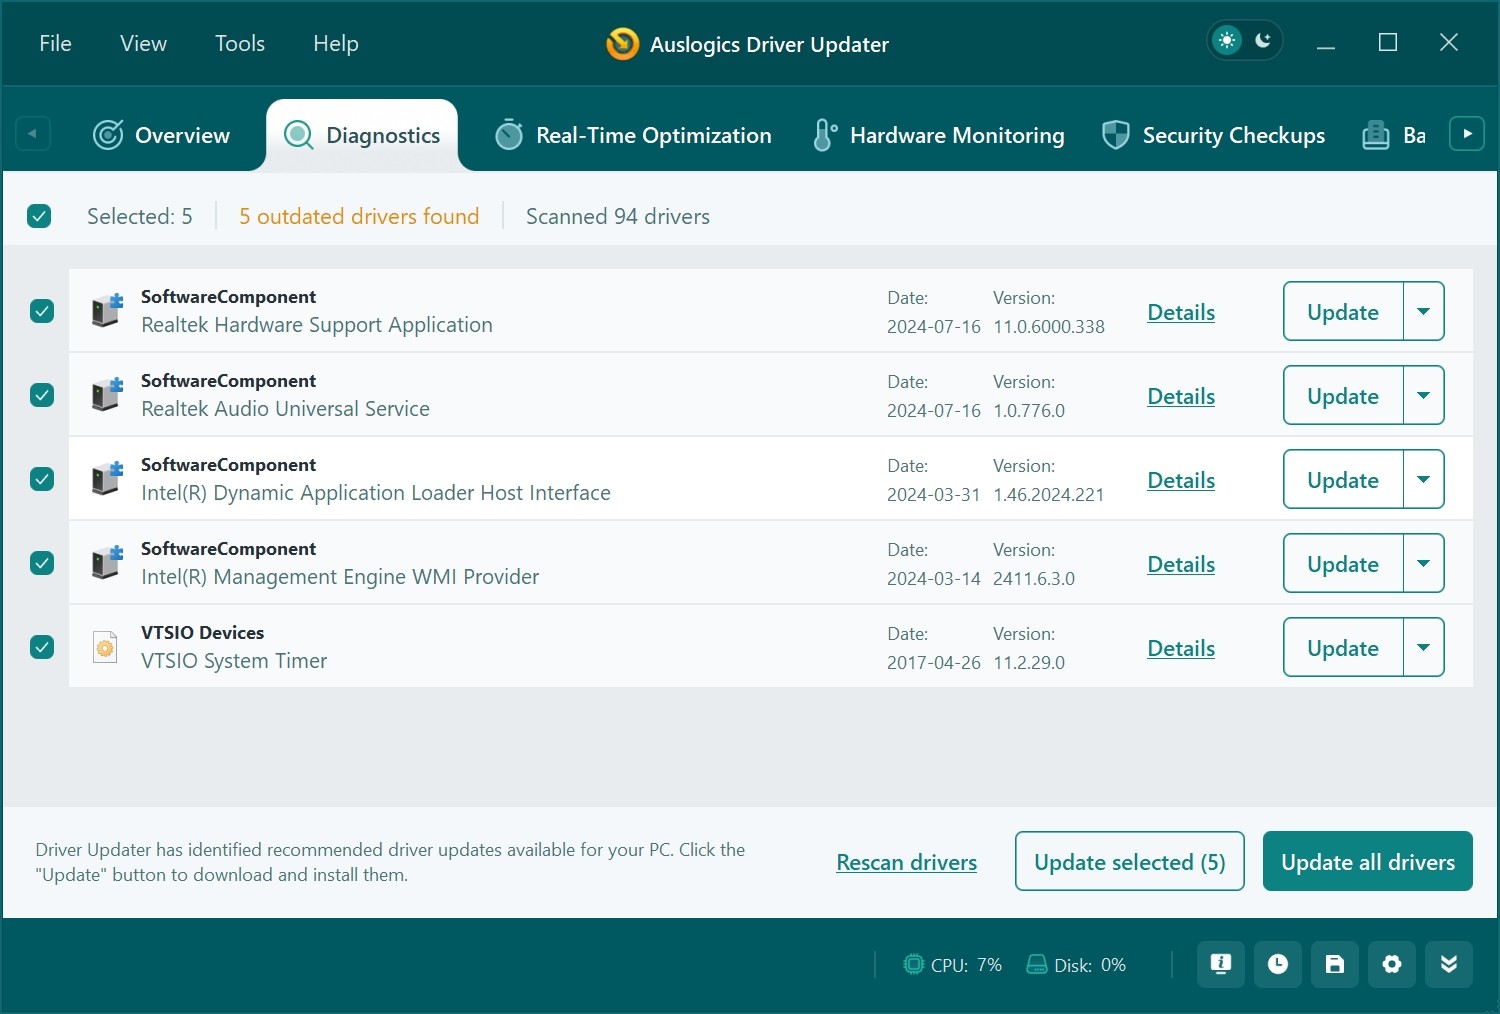The height and width of the screenshot is (1014, 1500).
Task: Click the Diagnostics magnifier icon
Action: pyautogui.click(x=299, y=135)
